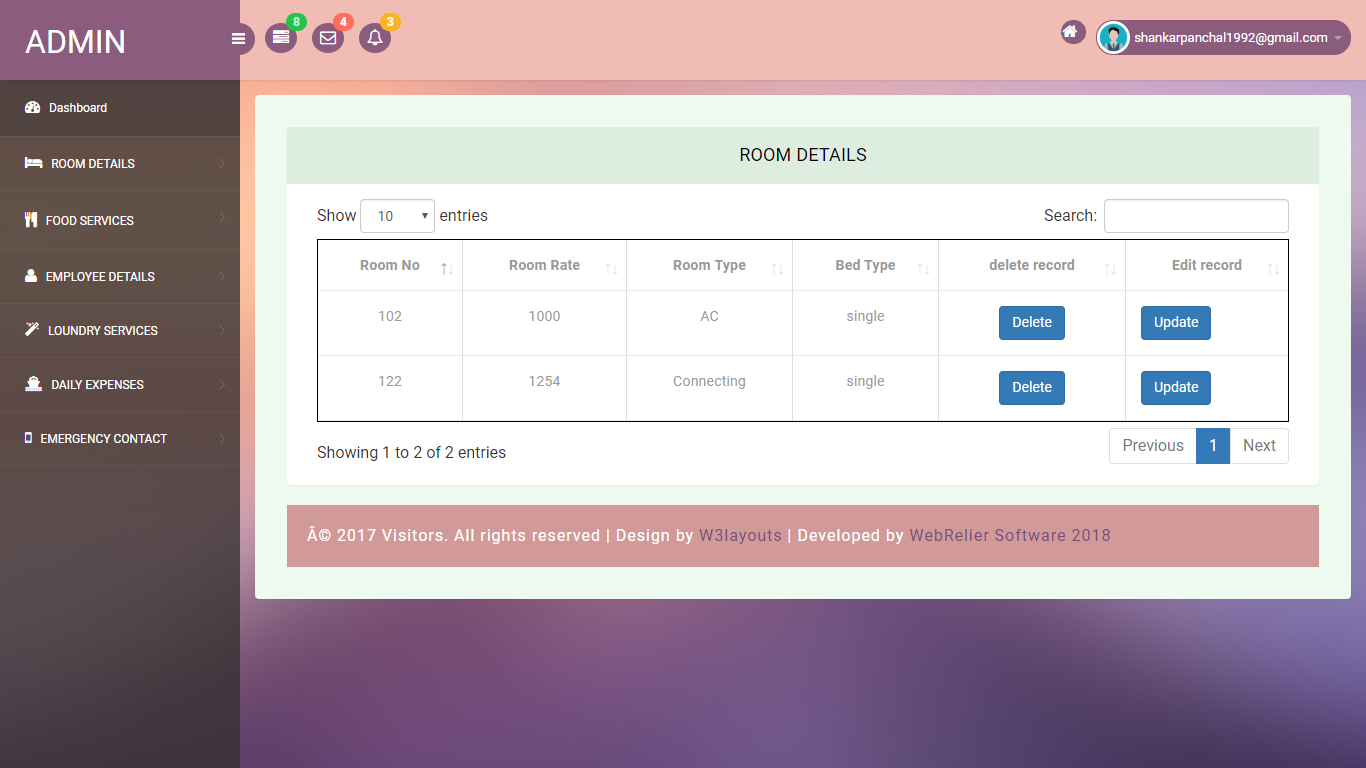
Task: Expand the Room Details sidebar chevron
Action: point(222,163)
